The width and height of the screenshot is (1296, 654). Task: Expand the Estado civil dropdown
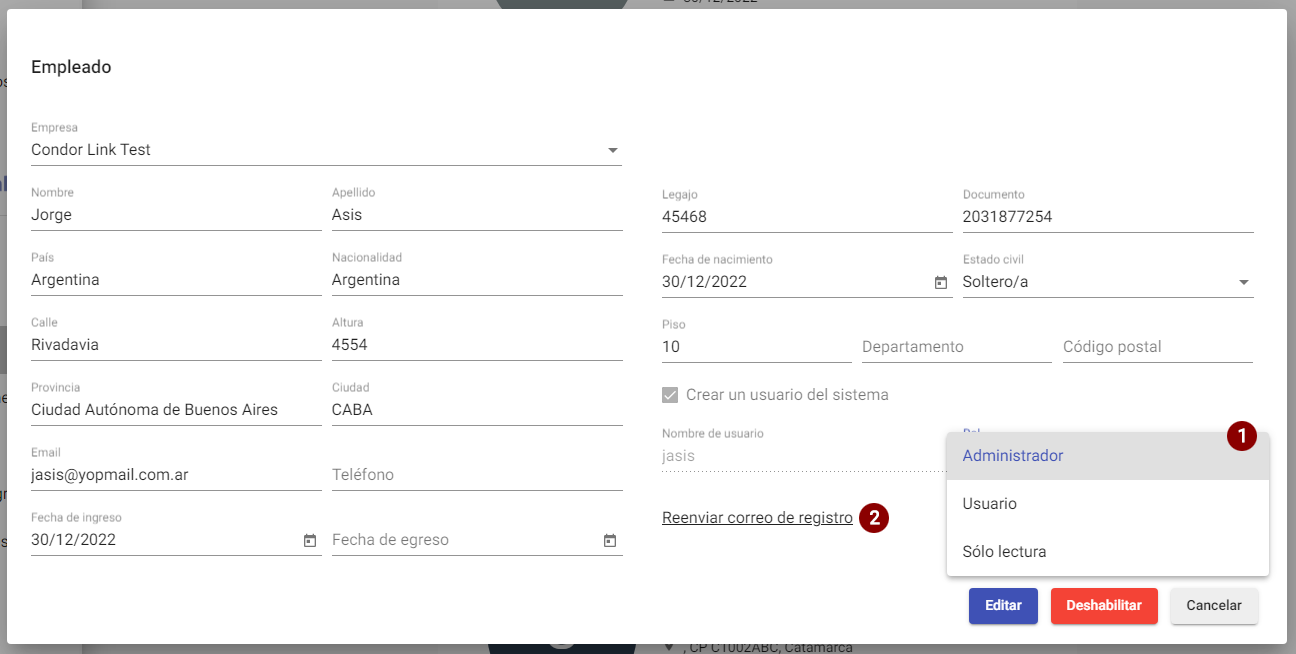coord(1244,282)
